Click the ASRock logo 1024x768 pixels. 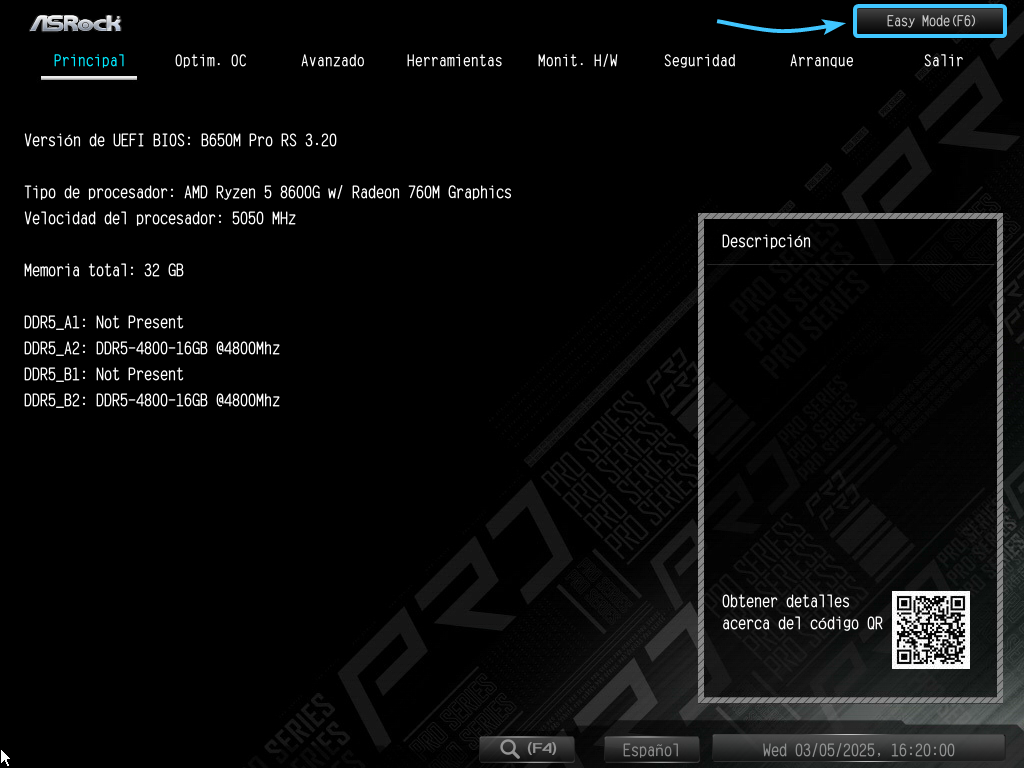76,24
